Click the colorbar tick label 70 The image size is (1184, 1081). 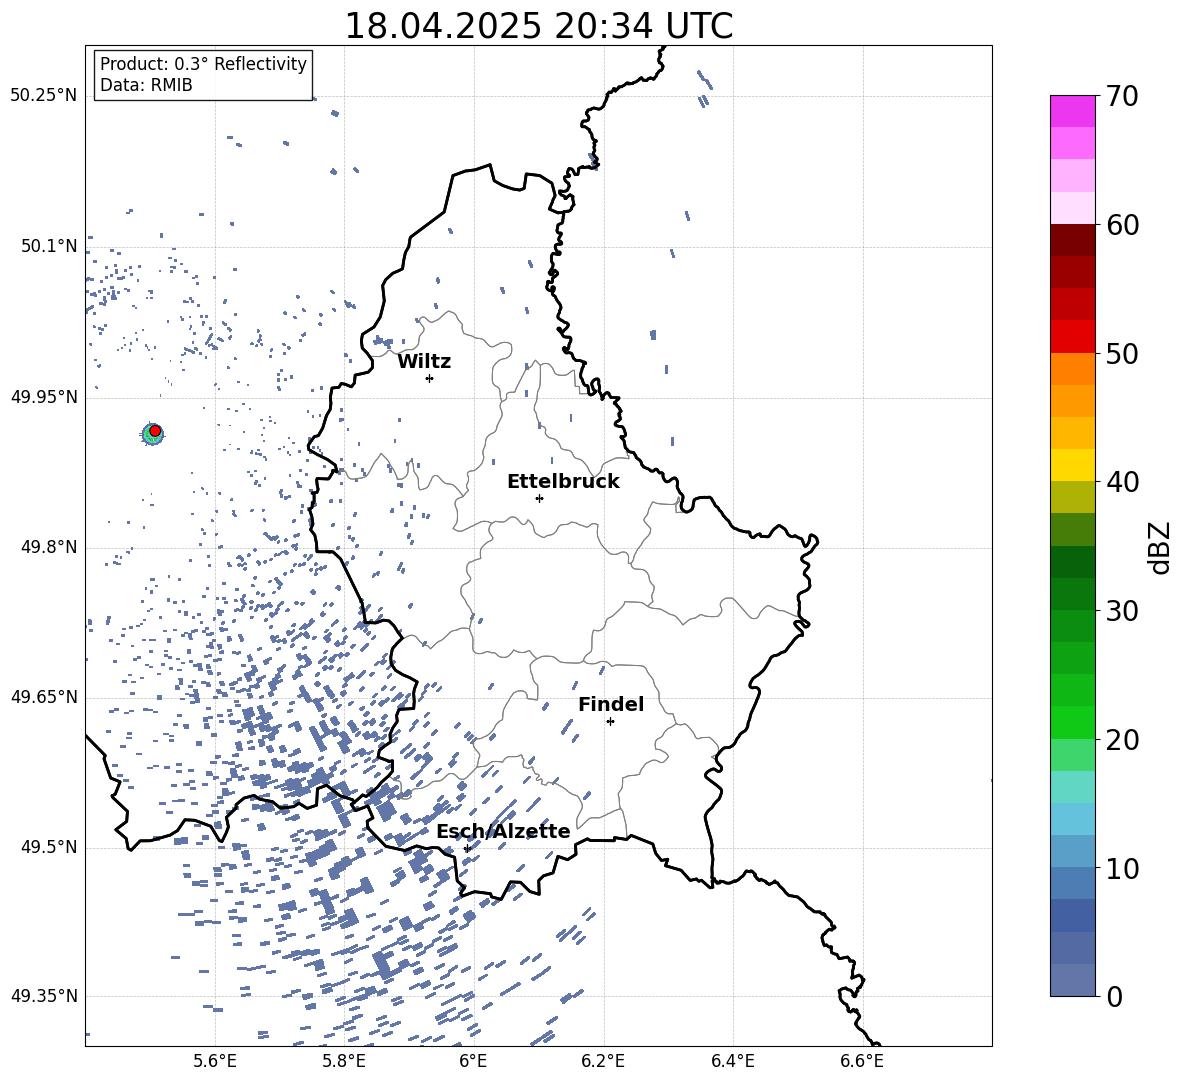1122,96
